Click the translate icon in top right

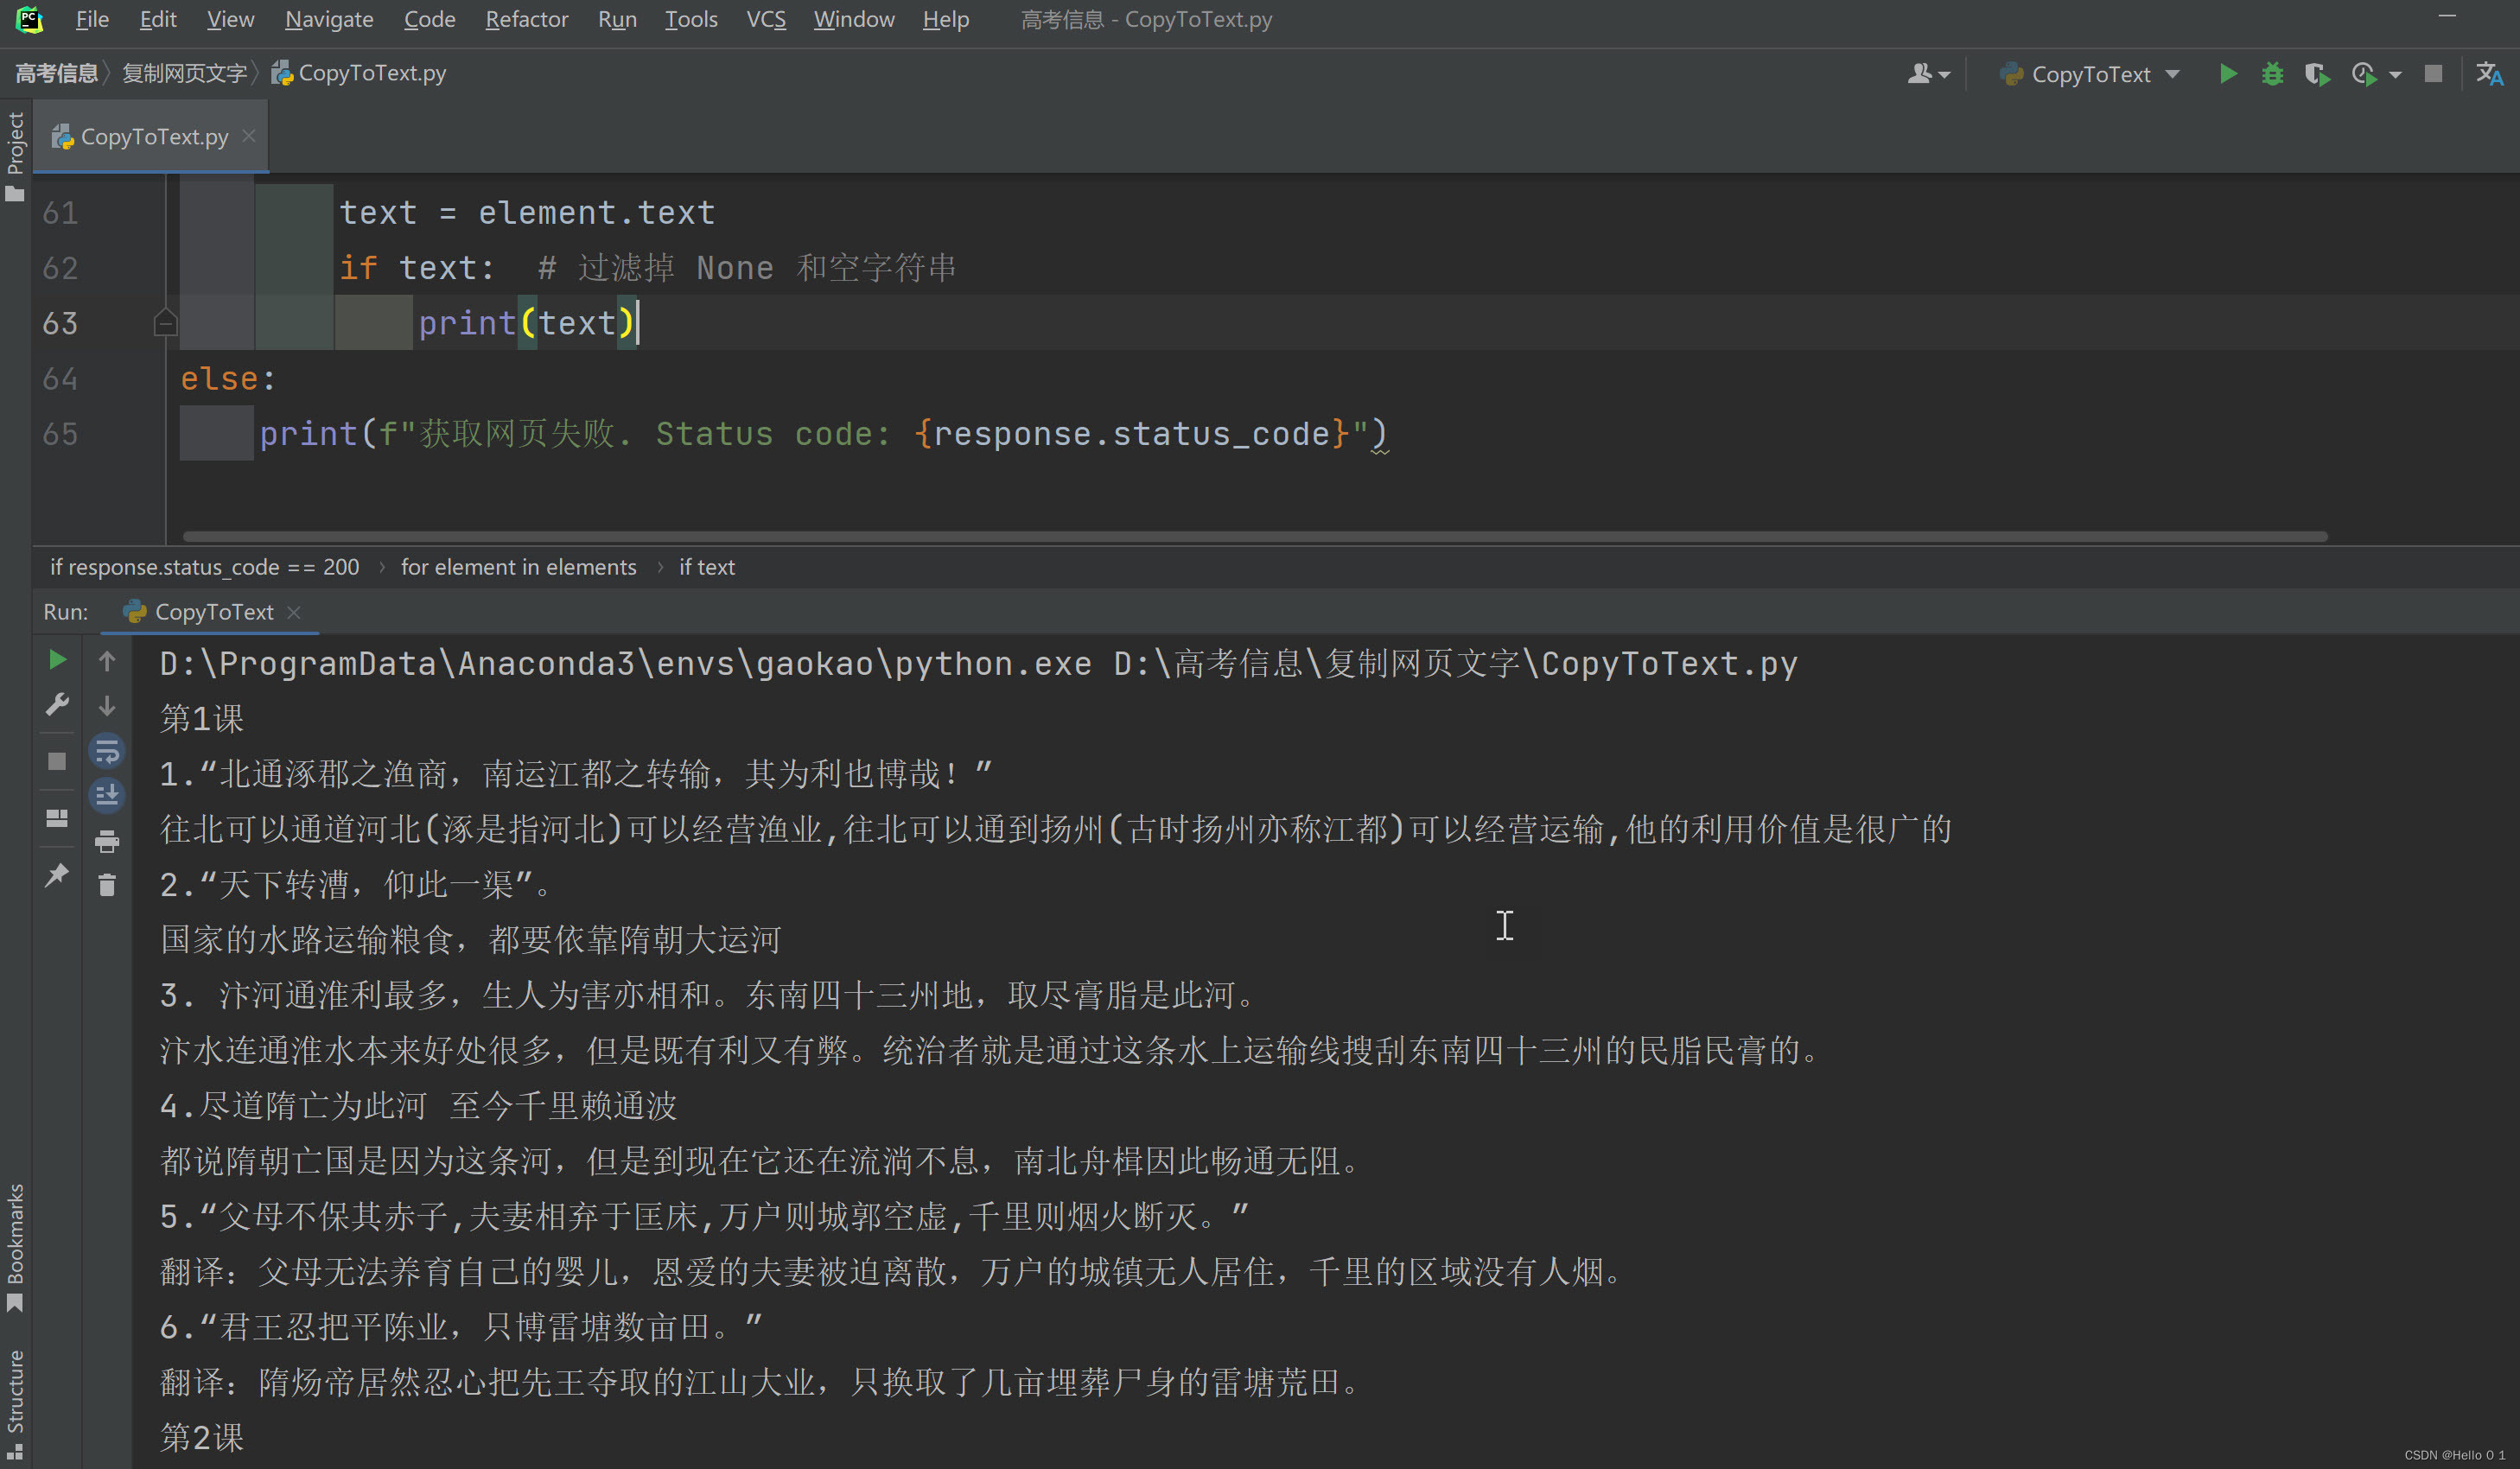pyautogui.click(x=2488, y=74)
